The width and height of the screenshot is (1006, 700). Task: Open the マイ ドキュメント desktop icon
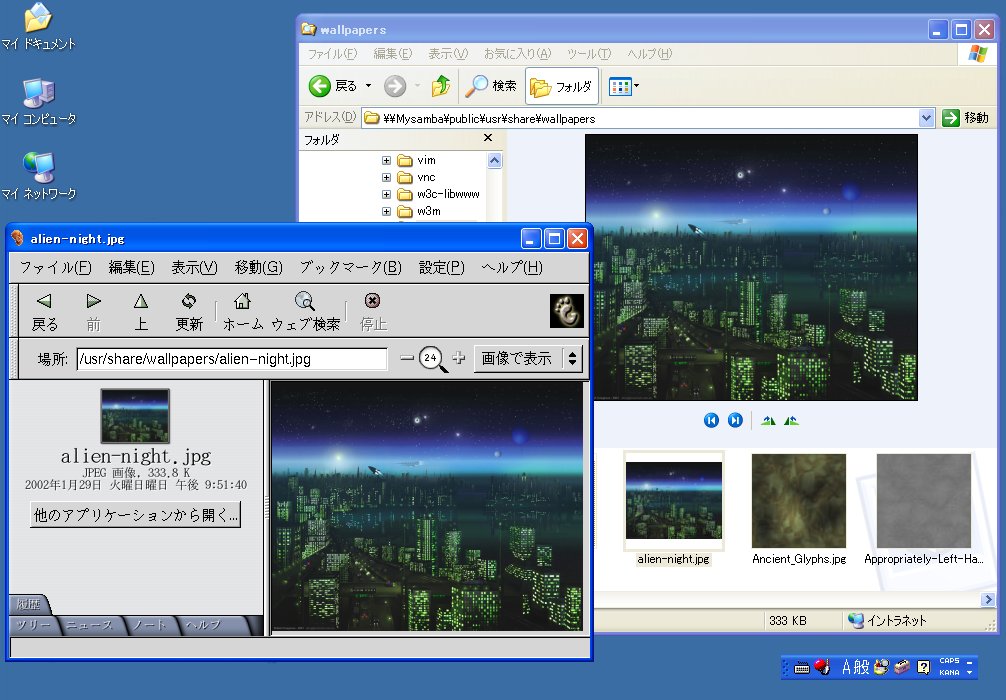tap(38, 26)
